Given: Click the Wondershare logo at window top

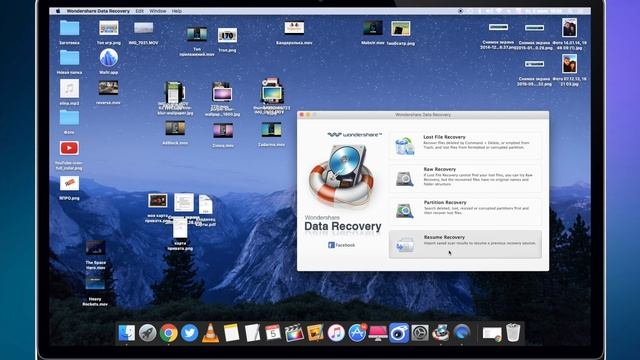Looking at the screenshot, I should [x=354, y=134].
